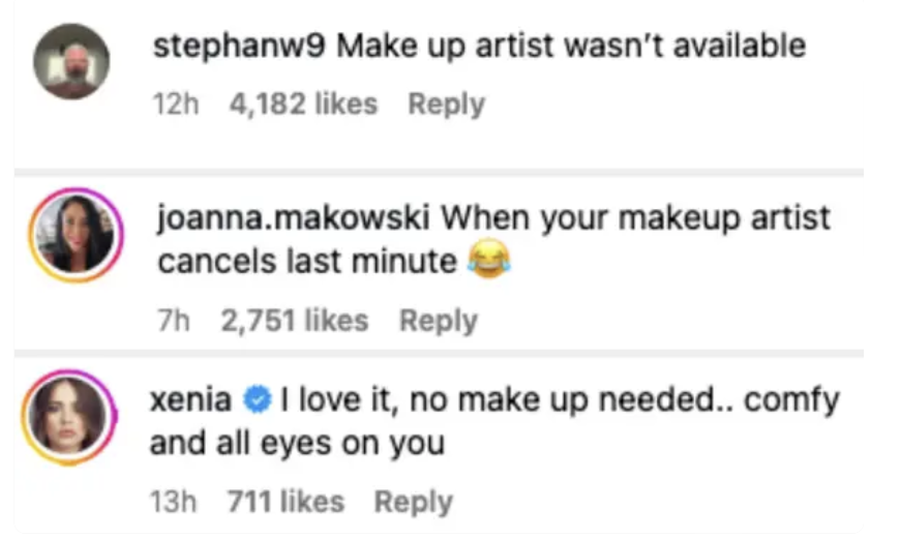Image resolution: width=900 pixels, height=538 pixels.
Task: Click the 7h timestamp
Action: 174,321
